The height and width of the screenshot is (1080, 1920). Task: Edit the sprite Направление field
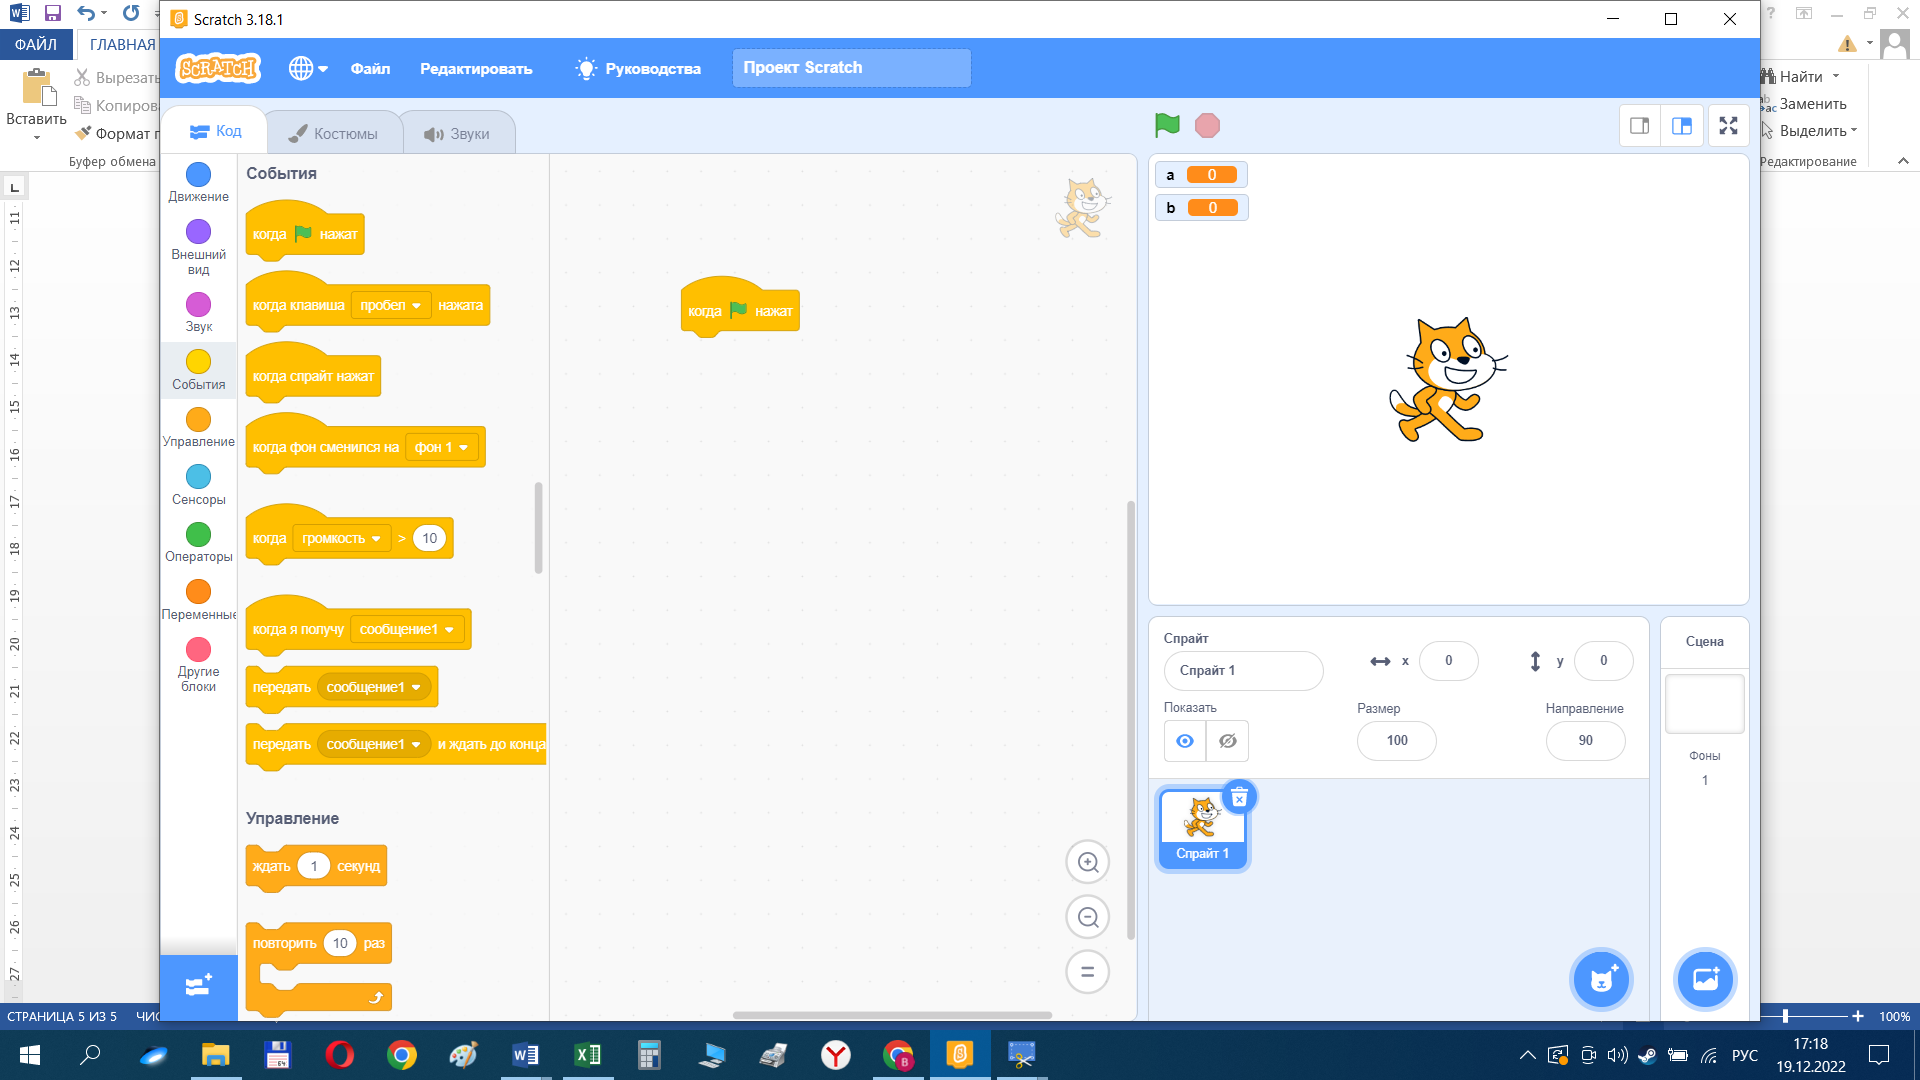(x=1585, y=740)
